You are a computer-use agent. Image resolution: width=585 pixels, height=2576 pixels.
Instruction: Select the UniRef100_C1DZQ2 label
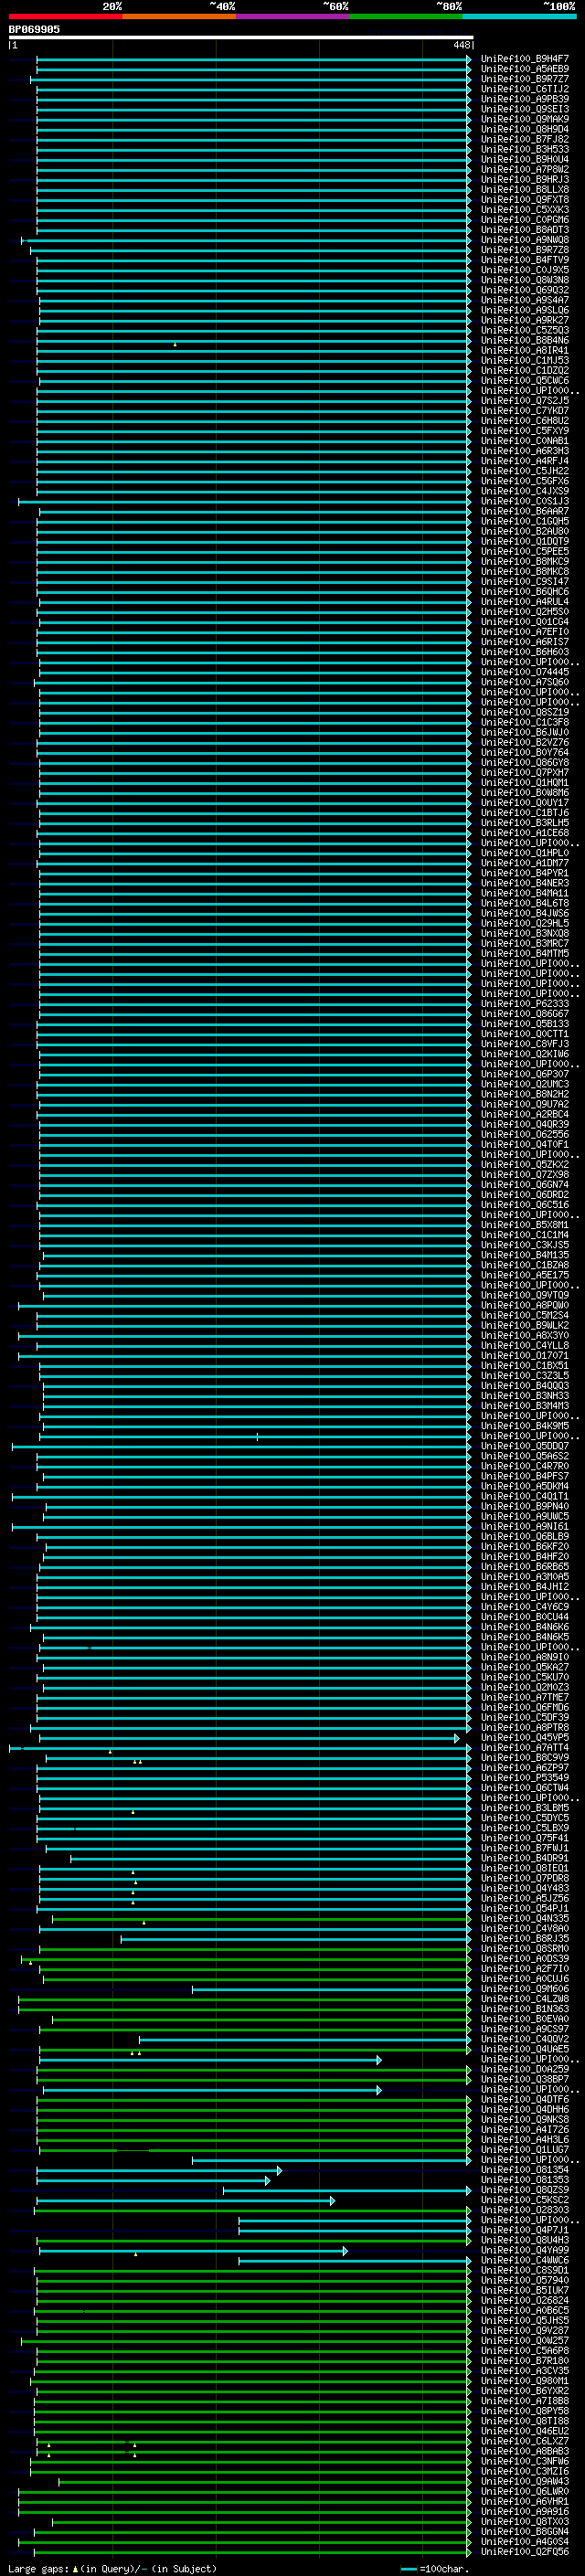pyautogui.click(x=524, y=371)
